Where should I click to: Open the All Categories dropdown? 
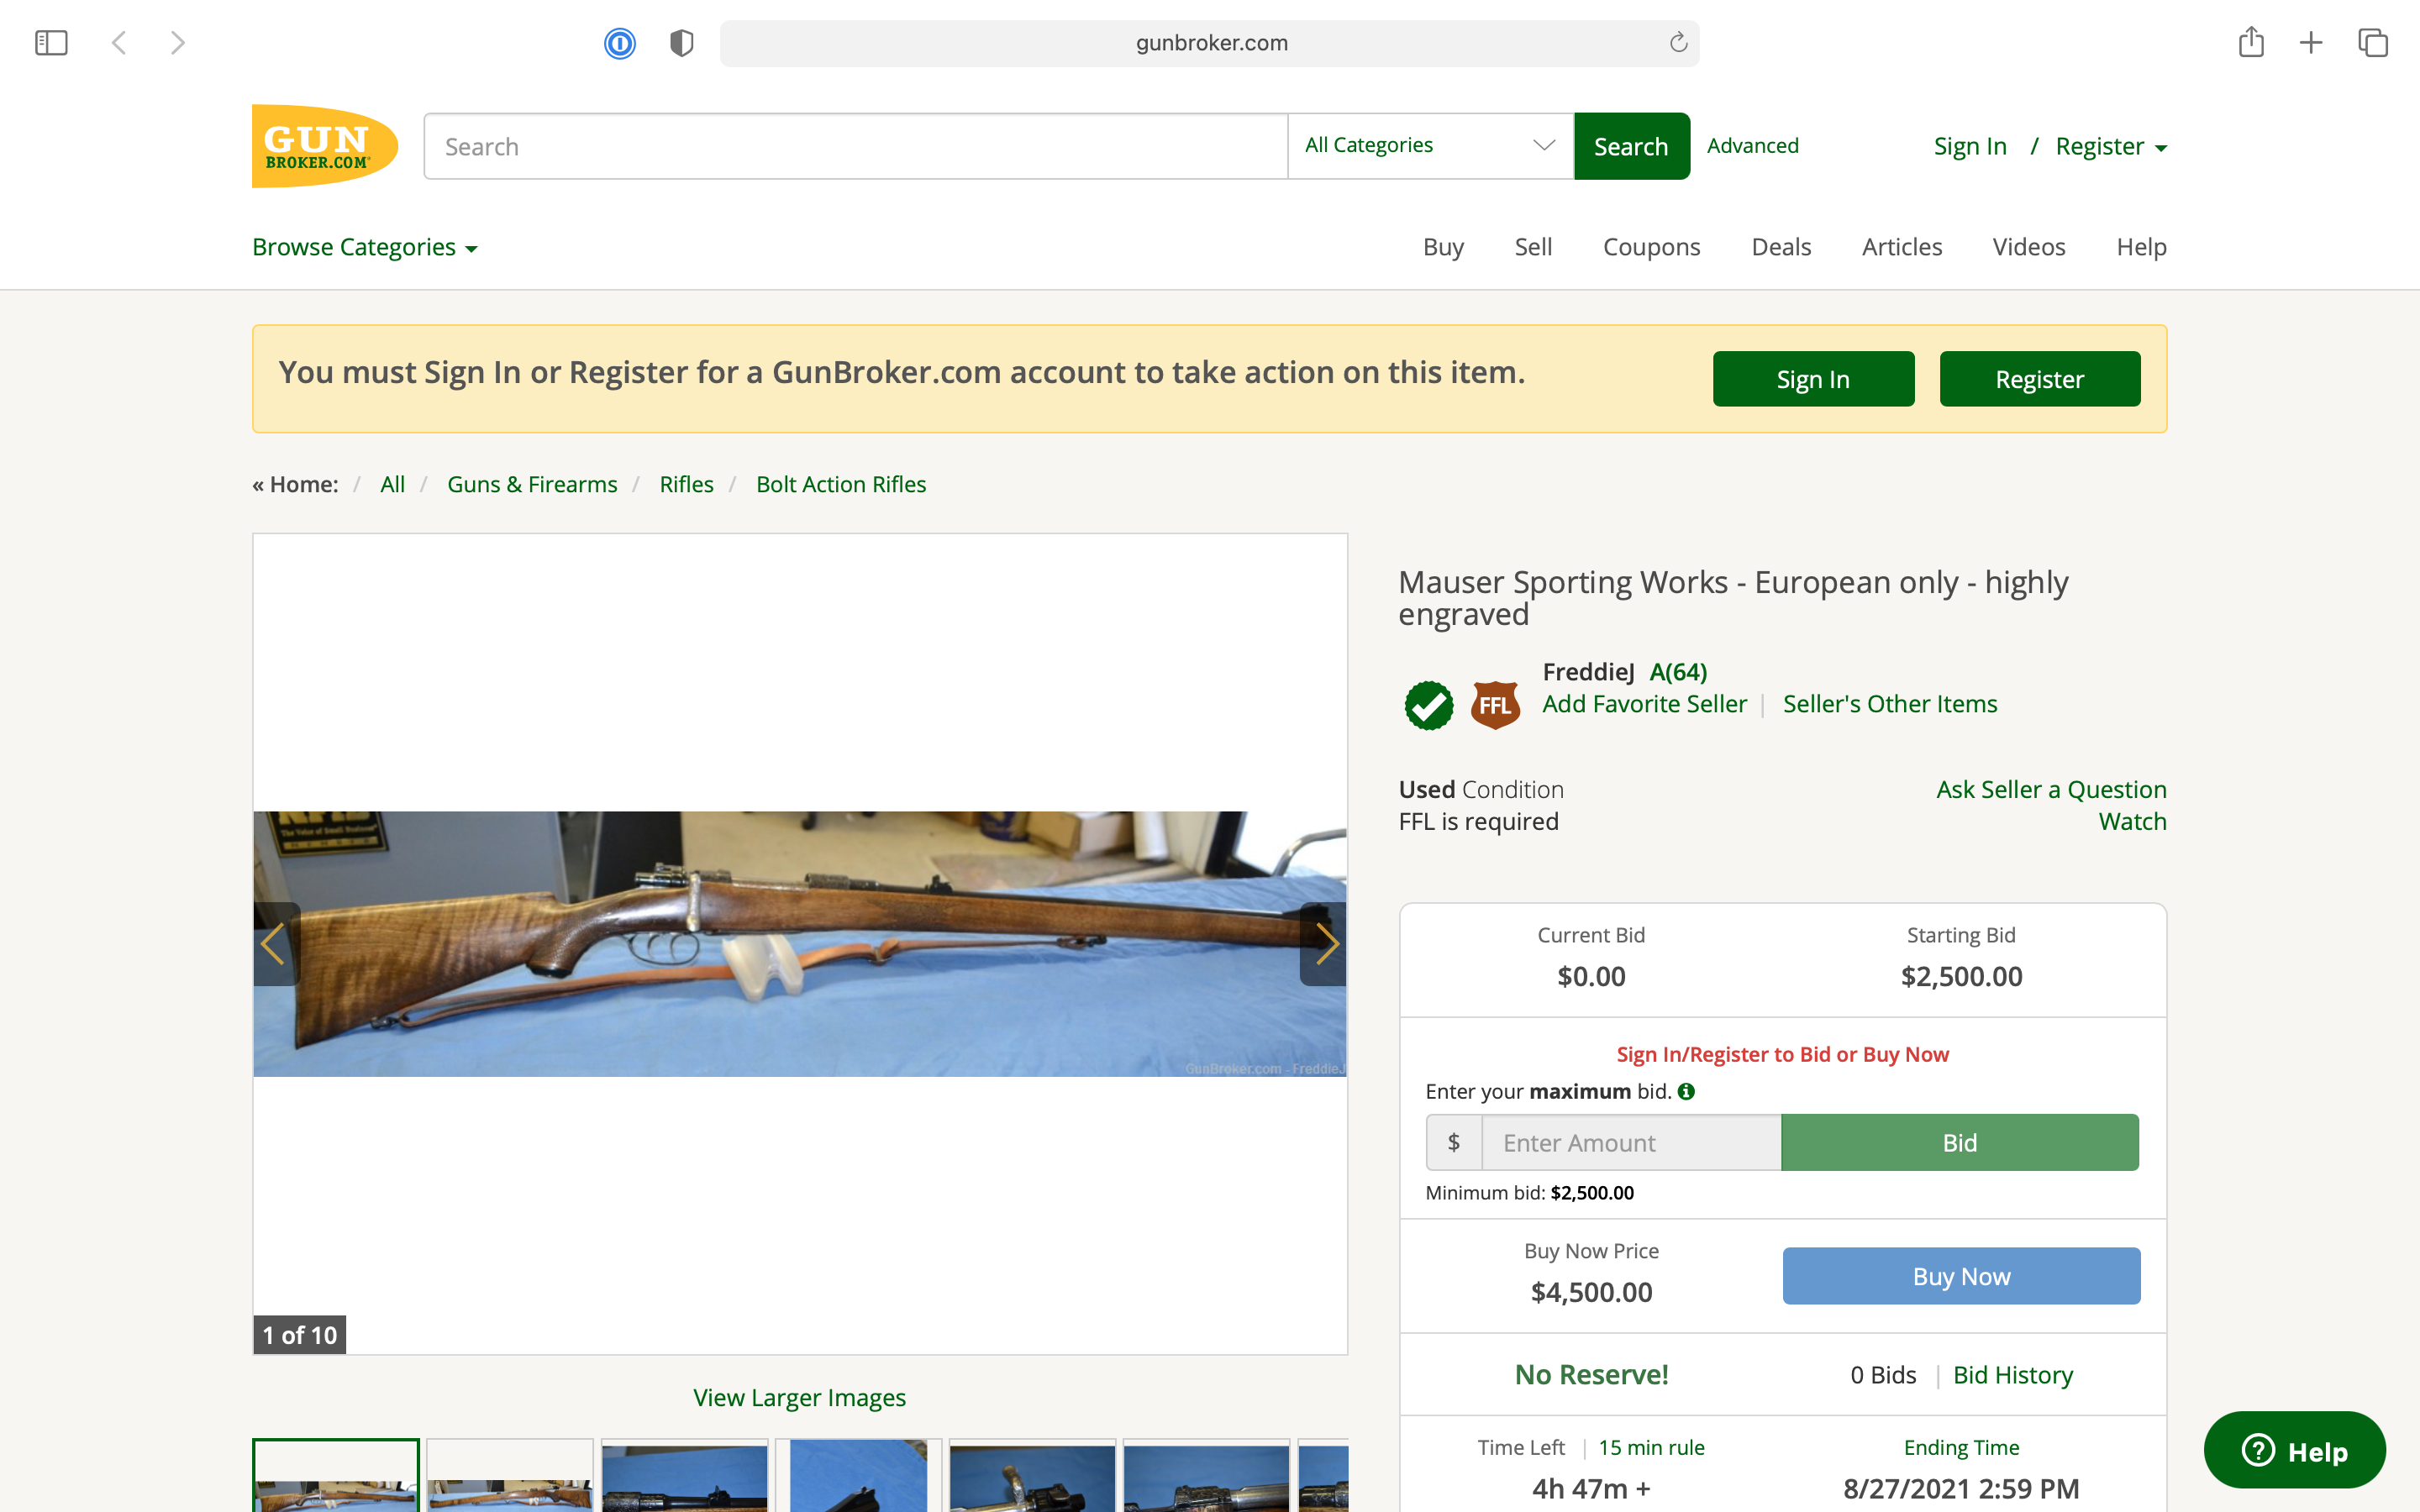(x=1431, y=146)
